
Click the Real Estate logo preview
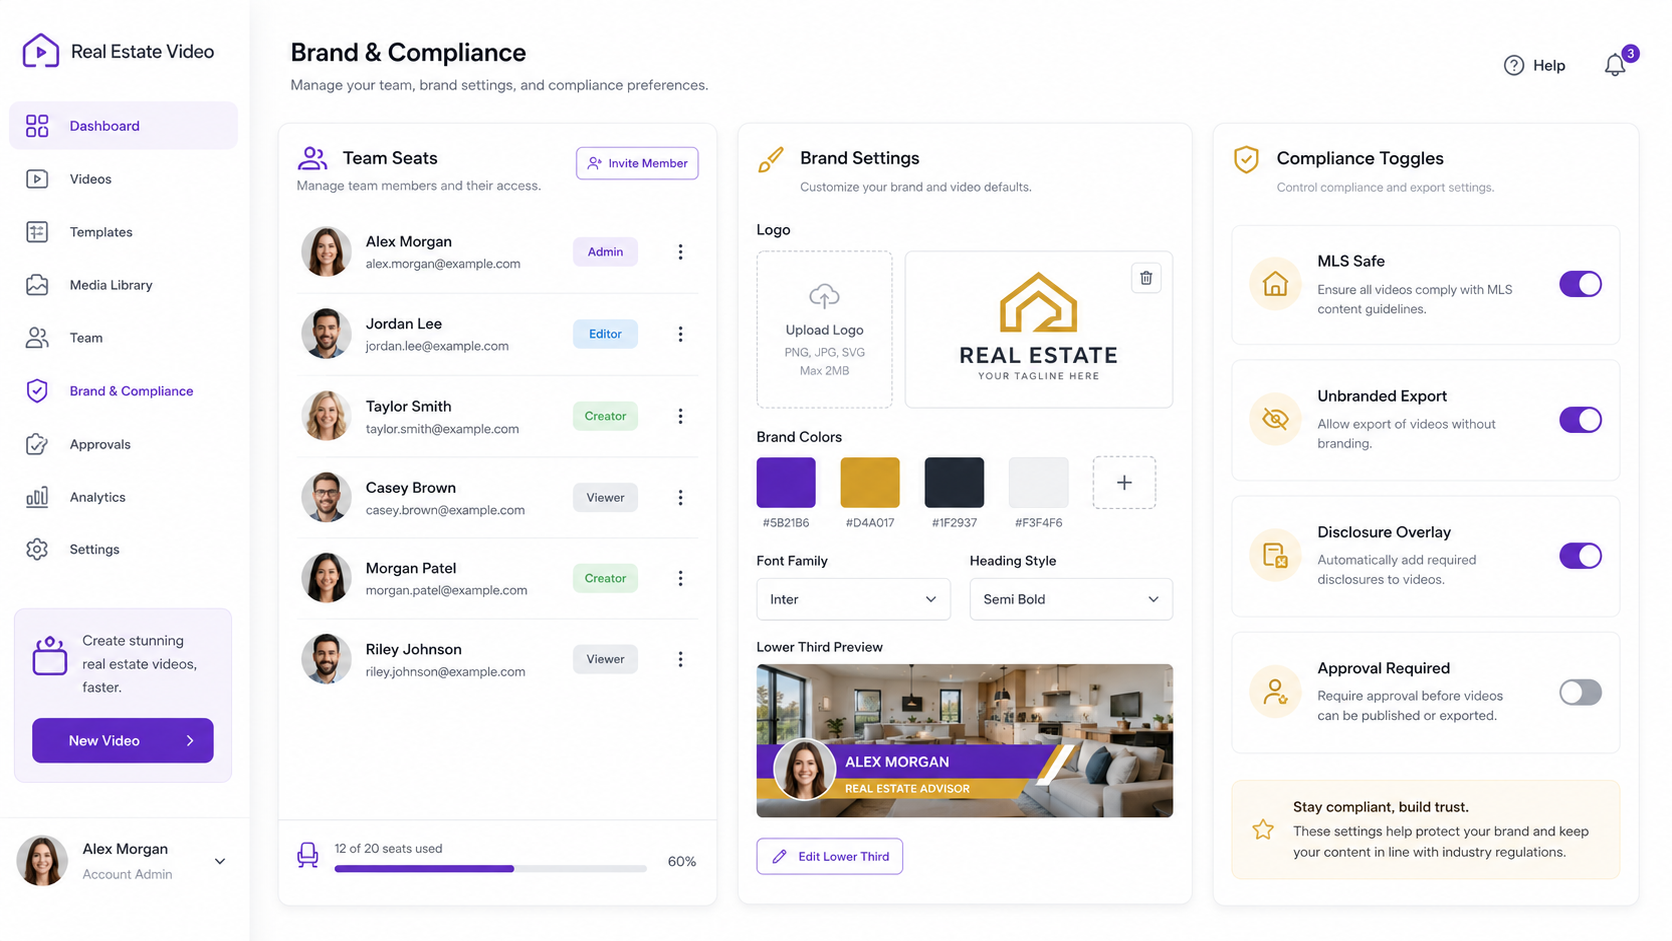[x=1039, y=329]
